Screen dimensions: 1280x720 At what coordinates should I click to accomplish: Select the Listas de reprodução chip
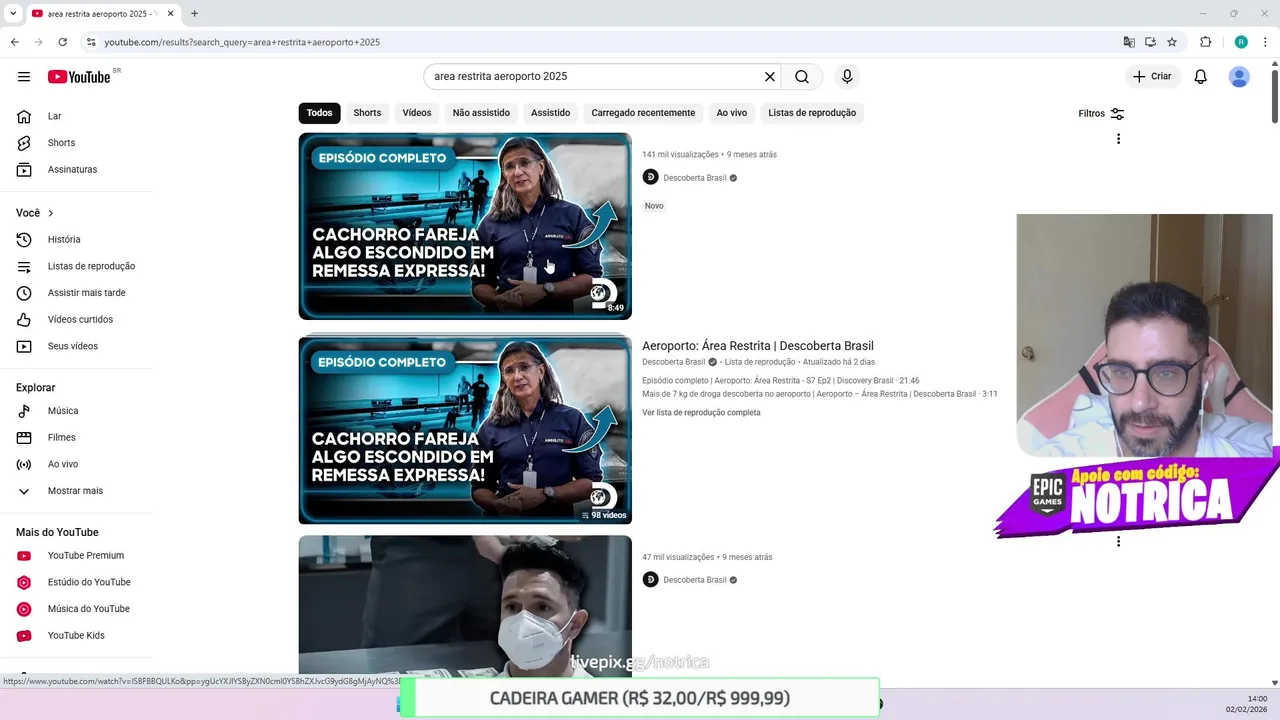point(812,113)
